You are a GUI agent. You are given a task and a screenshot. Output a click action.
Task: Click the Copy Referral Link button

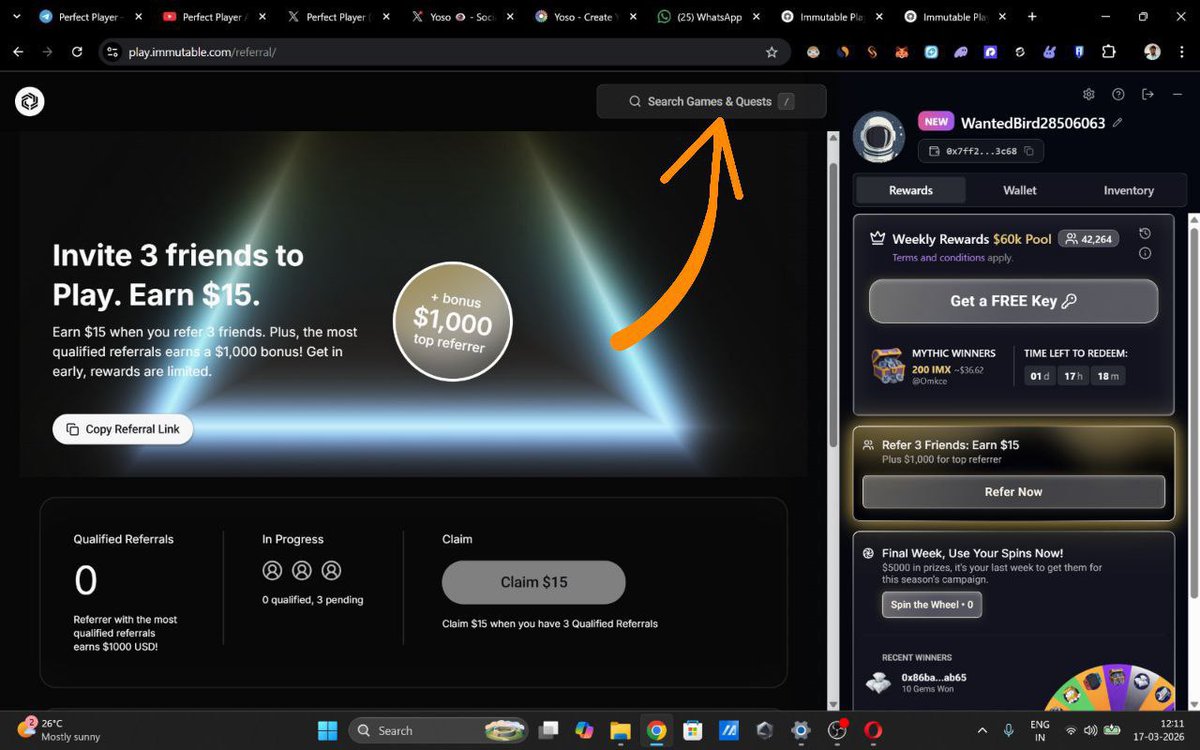123,429
